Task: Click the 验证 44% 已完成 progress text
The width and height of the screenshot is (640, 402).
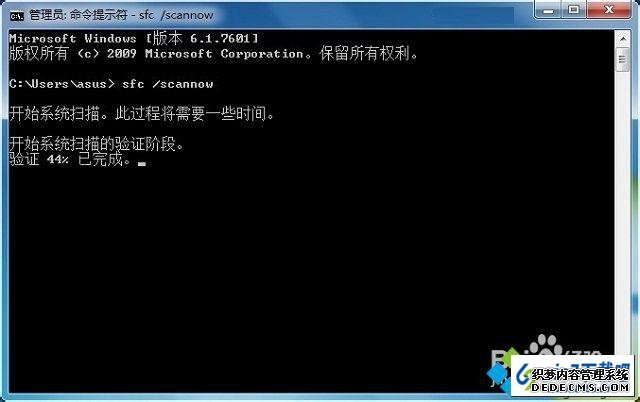Action: [x=70, y=159]
